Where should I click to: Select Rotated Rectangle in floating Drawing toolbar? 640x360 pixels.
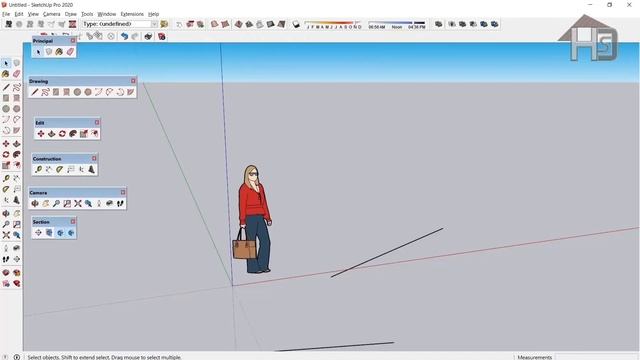pyautogui.click(x=67, y=92)
